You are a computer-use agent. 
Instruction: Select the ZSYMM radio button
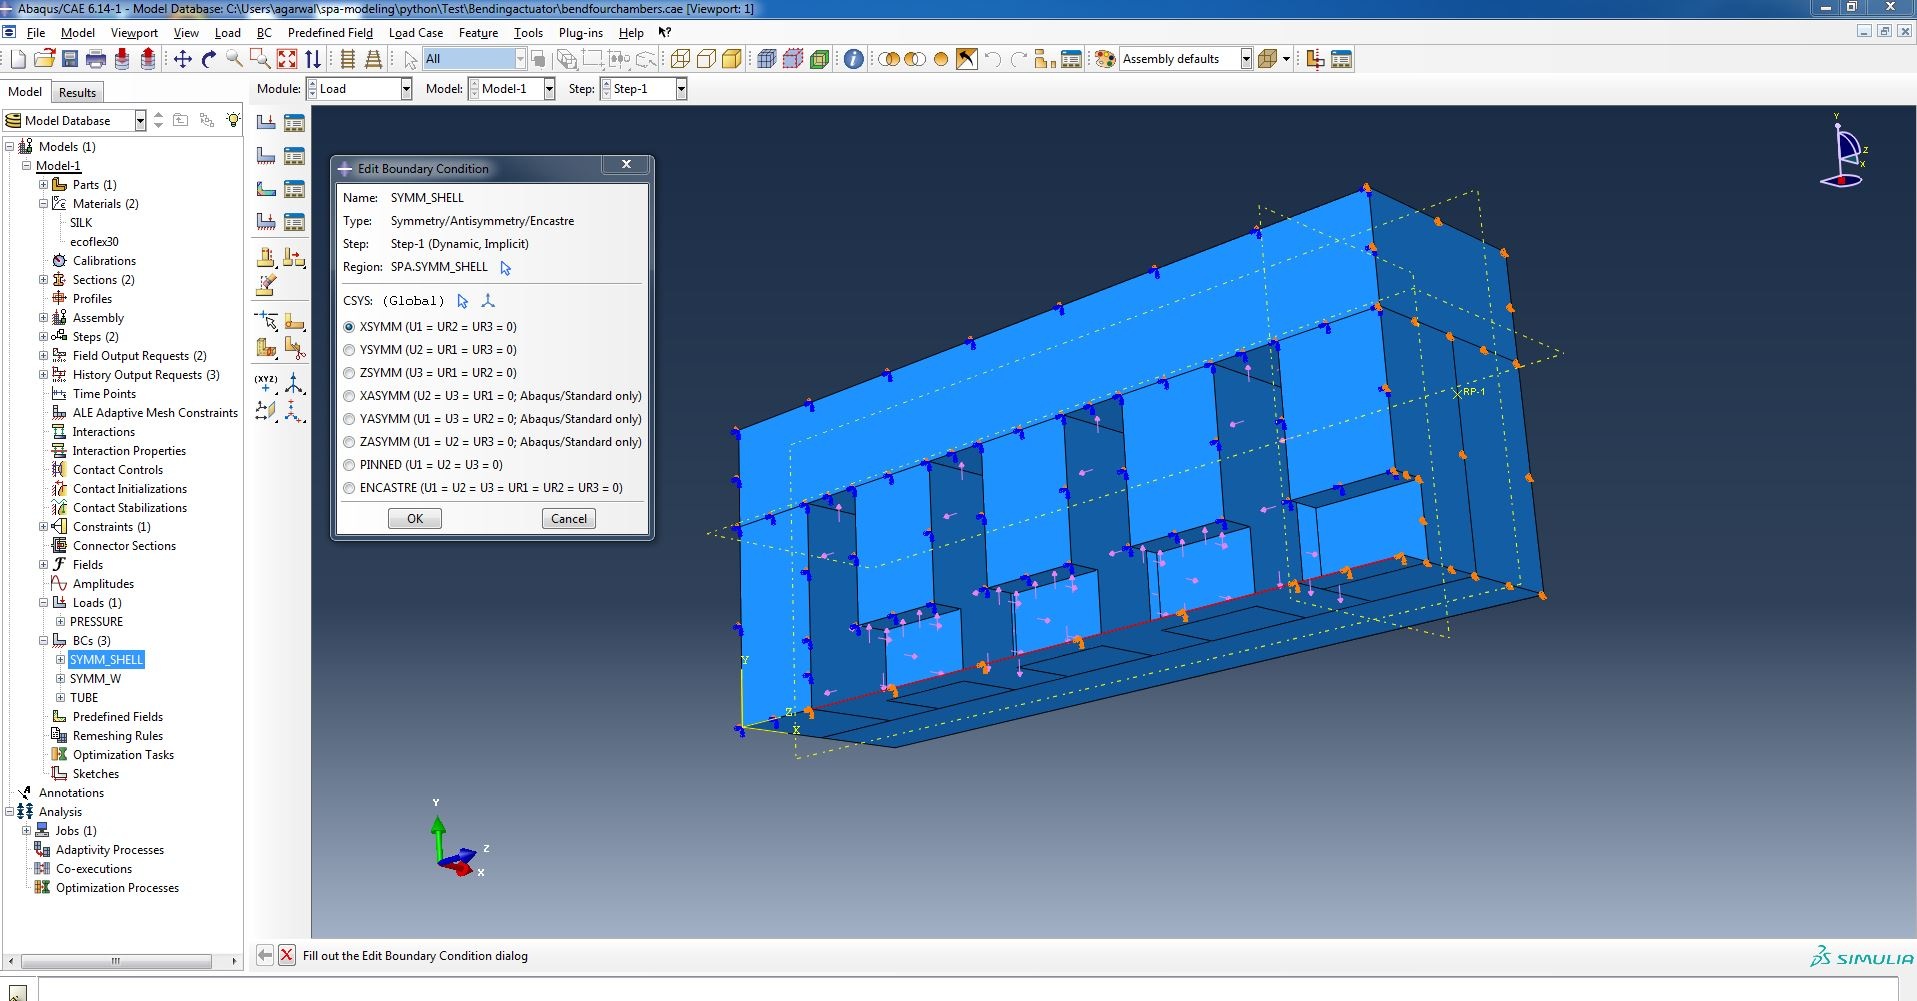(x=349, y=373)
